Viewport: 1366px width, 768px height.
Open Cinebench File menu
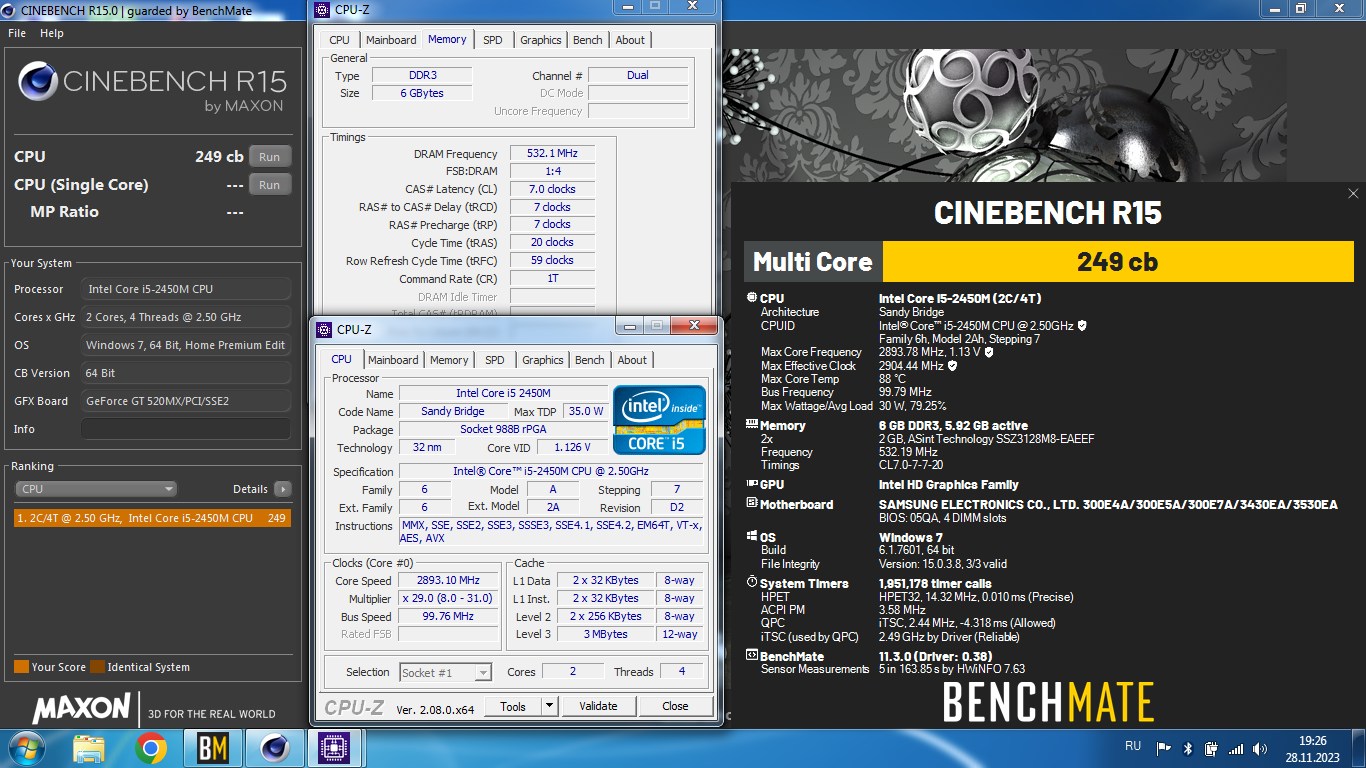[x=17, y=33]
